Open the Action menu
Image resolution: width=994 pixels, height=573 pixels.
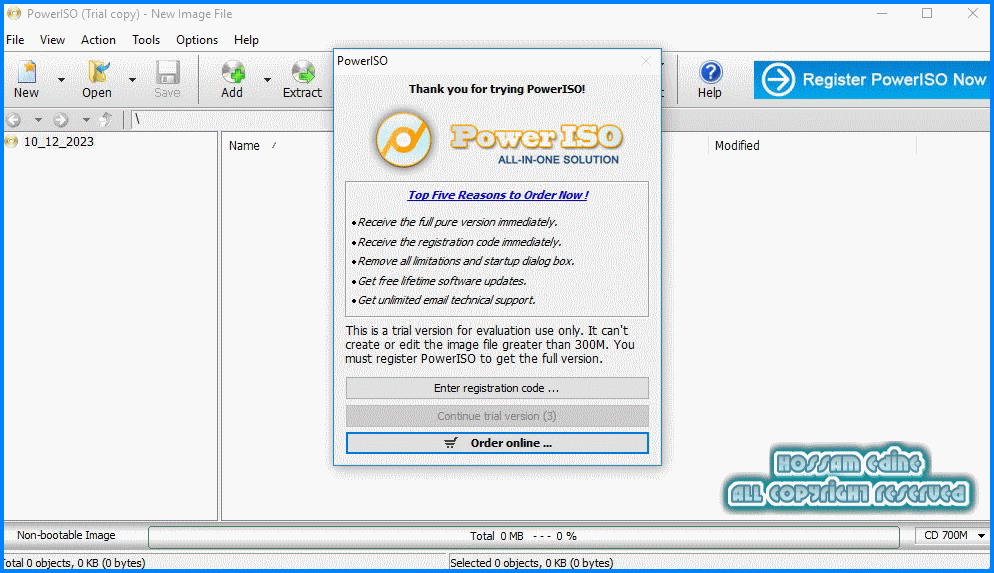tap(98, 40)
